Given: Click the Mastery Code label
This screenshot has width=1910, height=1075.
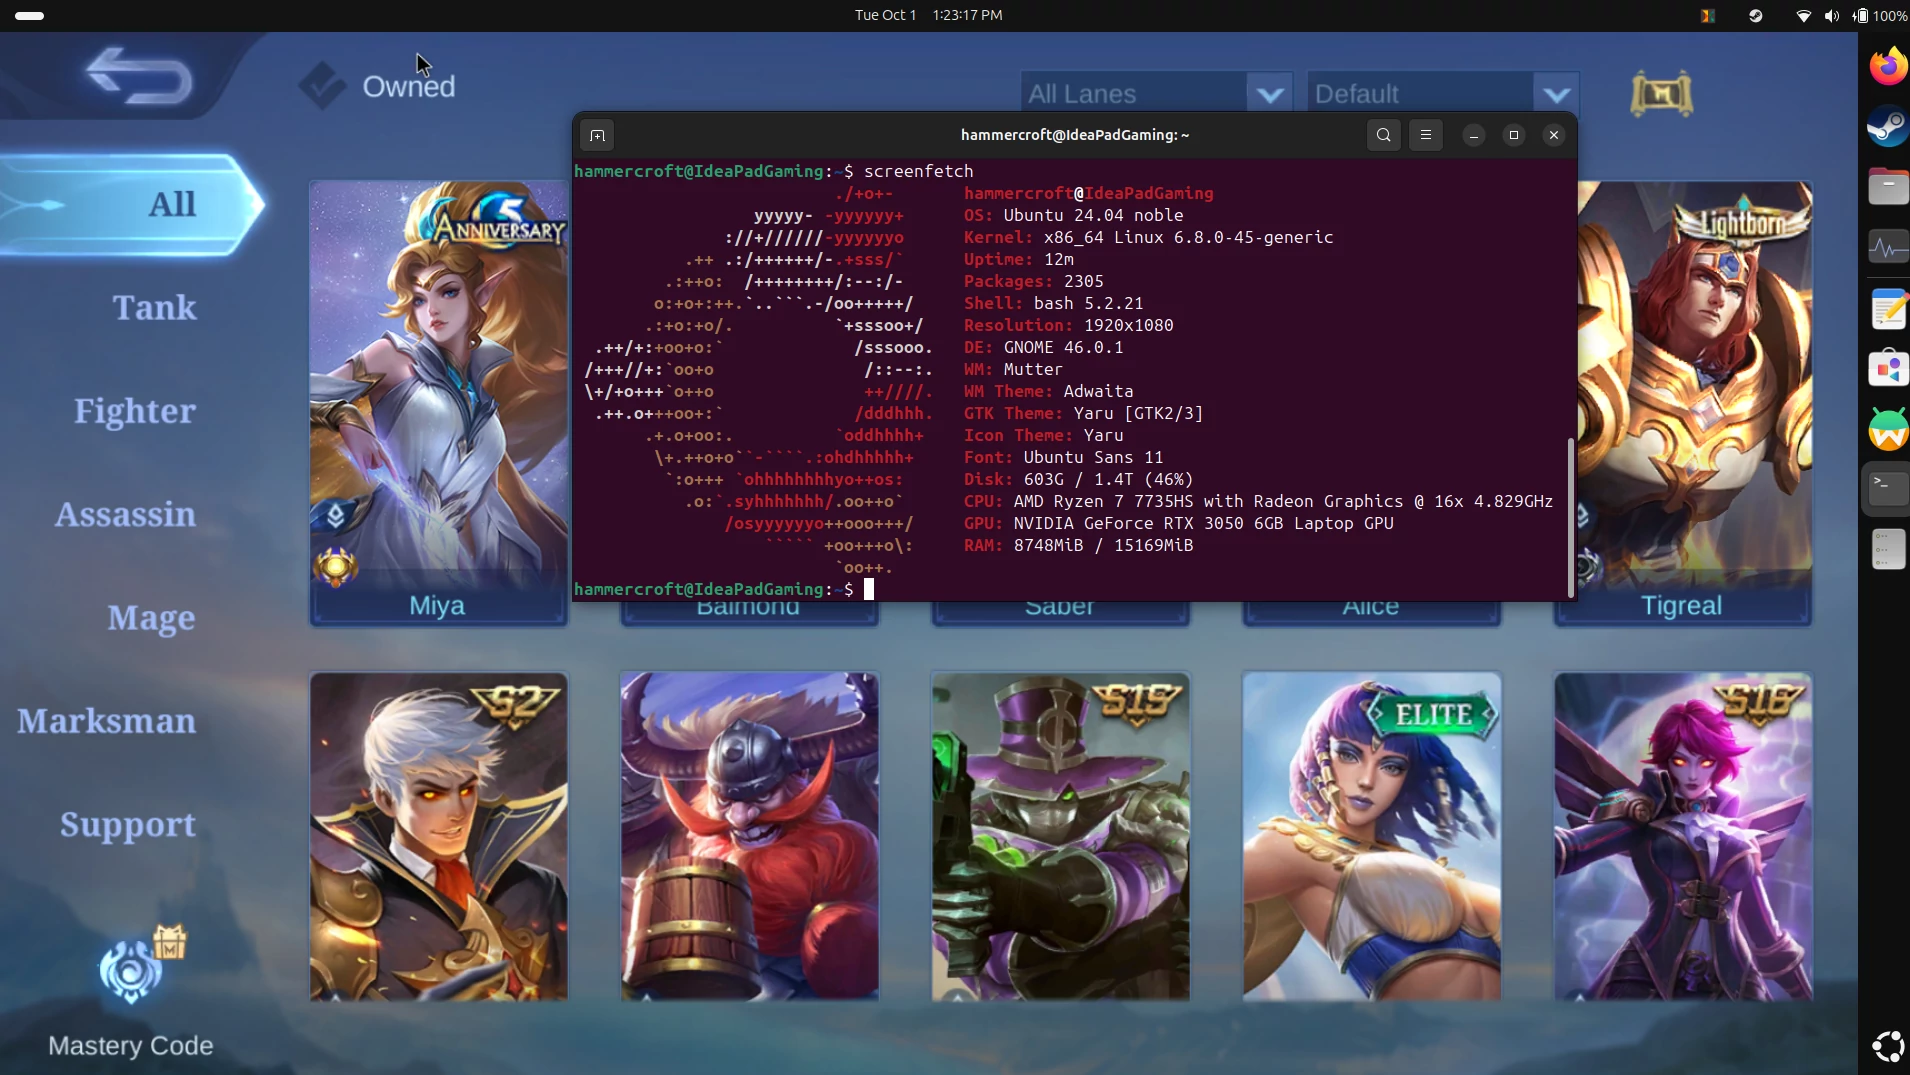Looking at the screenshot, I should pos(131,1045).
